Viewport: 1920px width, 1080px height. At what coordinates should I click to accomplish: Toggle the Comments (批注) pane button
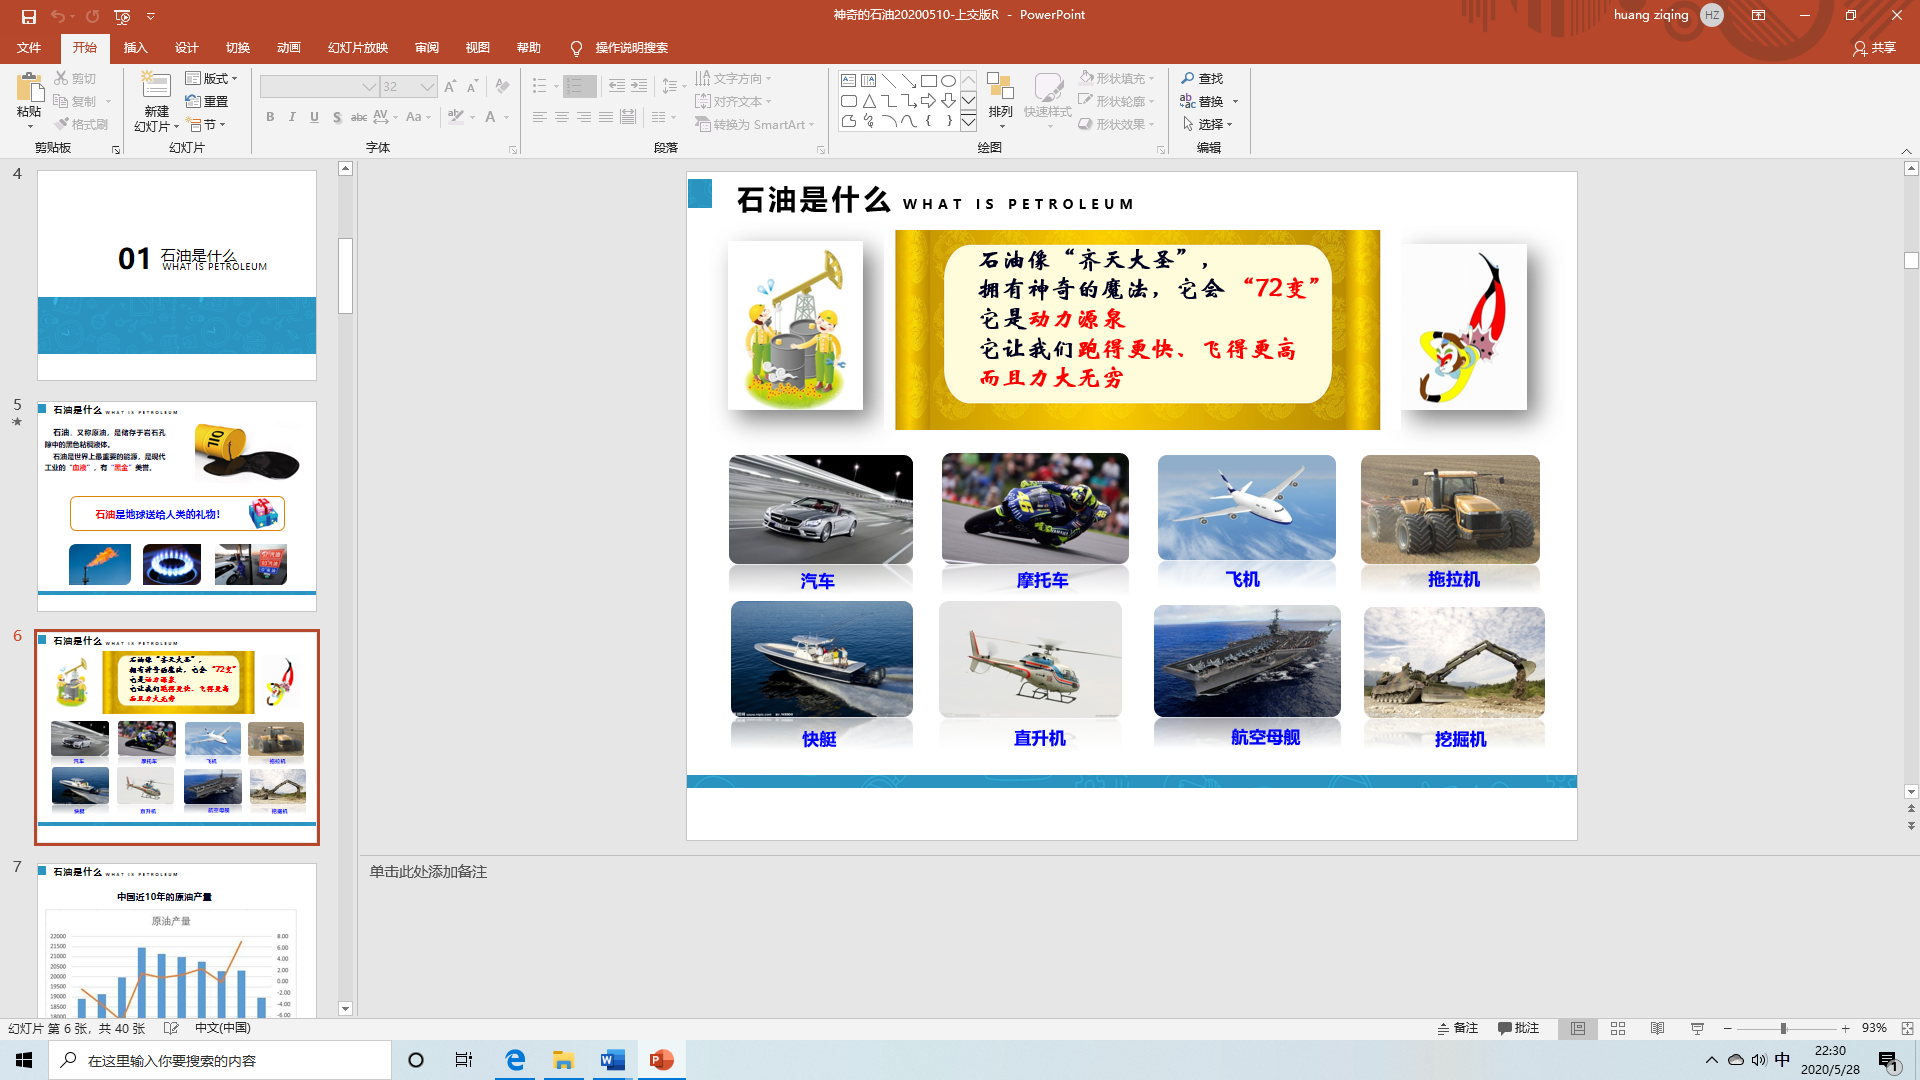[x=1518, y=1028]
